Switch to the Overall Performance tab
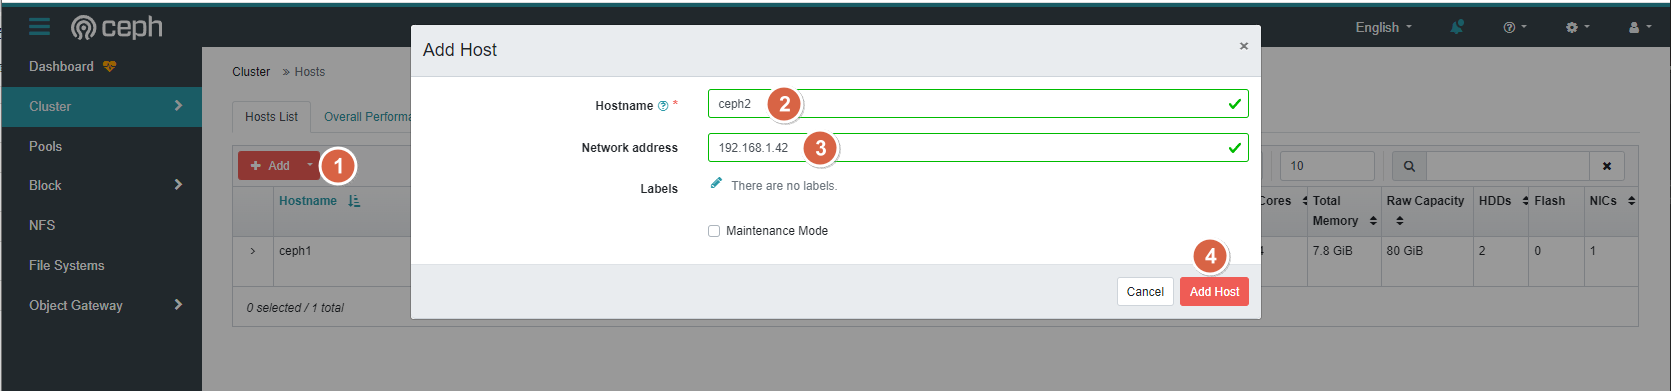This screenshot has width=1671, height=391. tap(367, 117)
